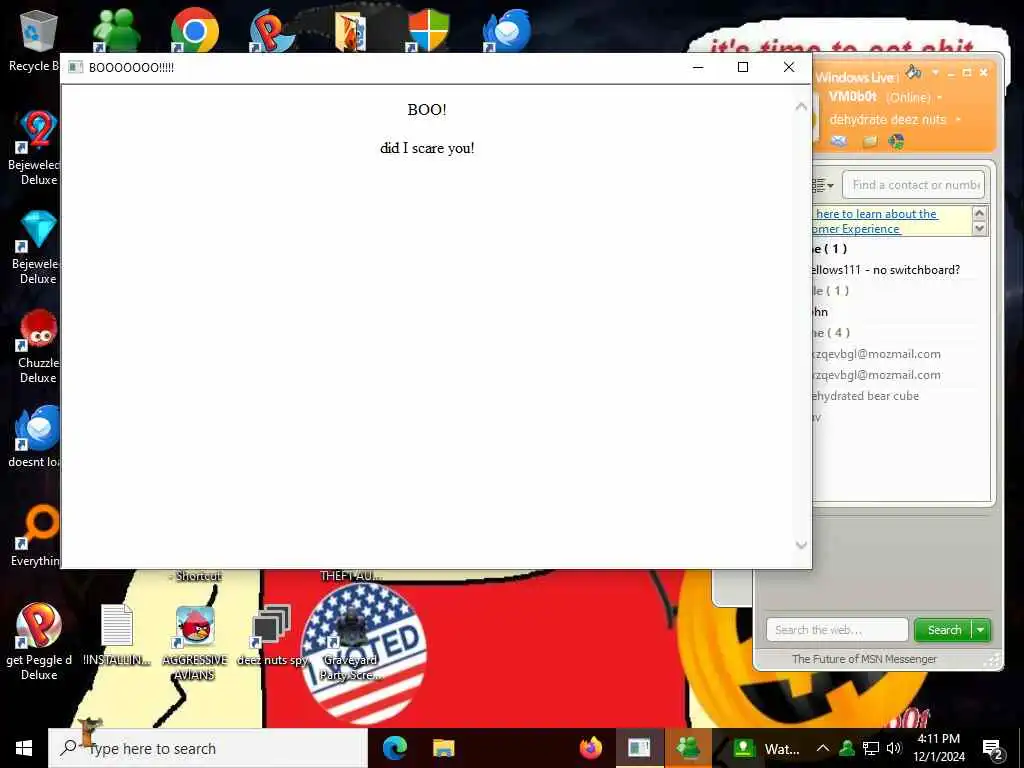Click the Windows Live Messenger taskbar button
Viewport: 1024px width, 768px height.
(x=688, y=748)
